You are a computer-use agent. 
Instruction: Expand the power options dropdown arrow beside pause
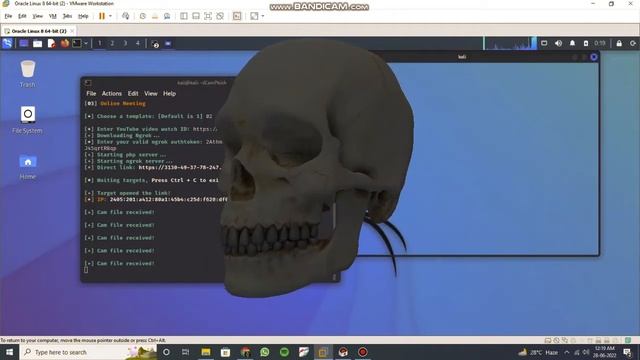tap(110, 16)
